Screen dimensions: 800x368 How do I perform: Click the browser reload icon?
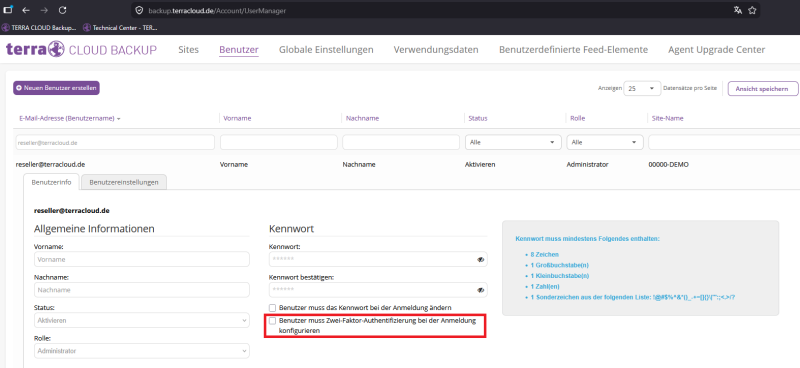(x=62, y=10)
